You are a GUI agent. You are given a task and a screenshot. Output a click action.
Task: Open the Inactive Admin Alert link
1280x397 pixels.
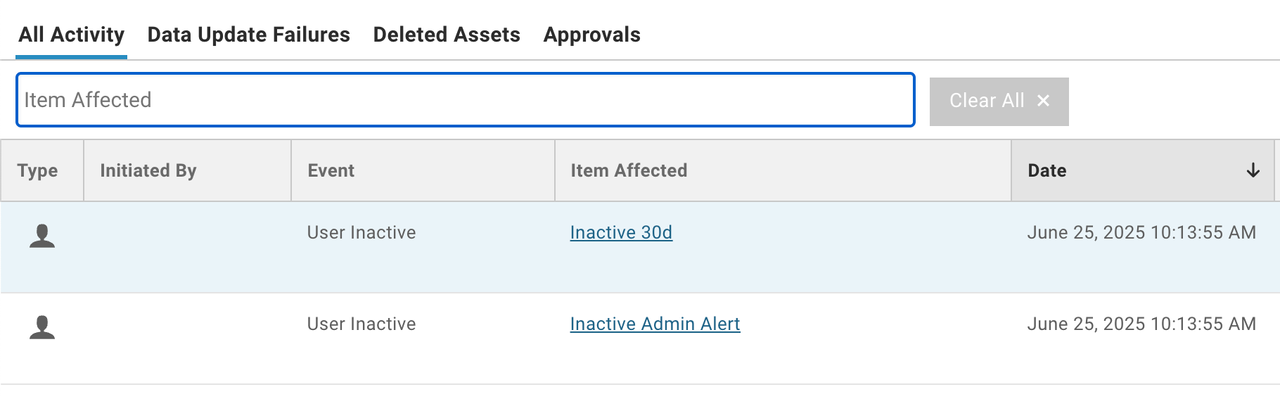click(655, 324)
